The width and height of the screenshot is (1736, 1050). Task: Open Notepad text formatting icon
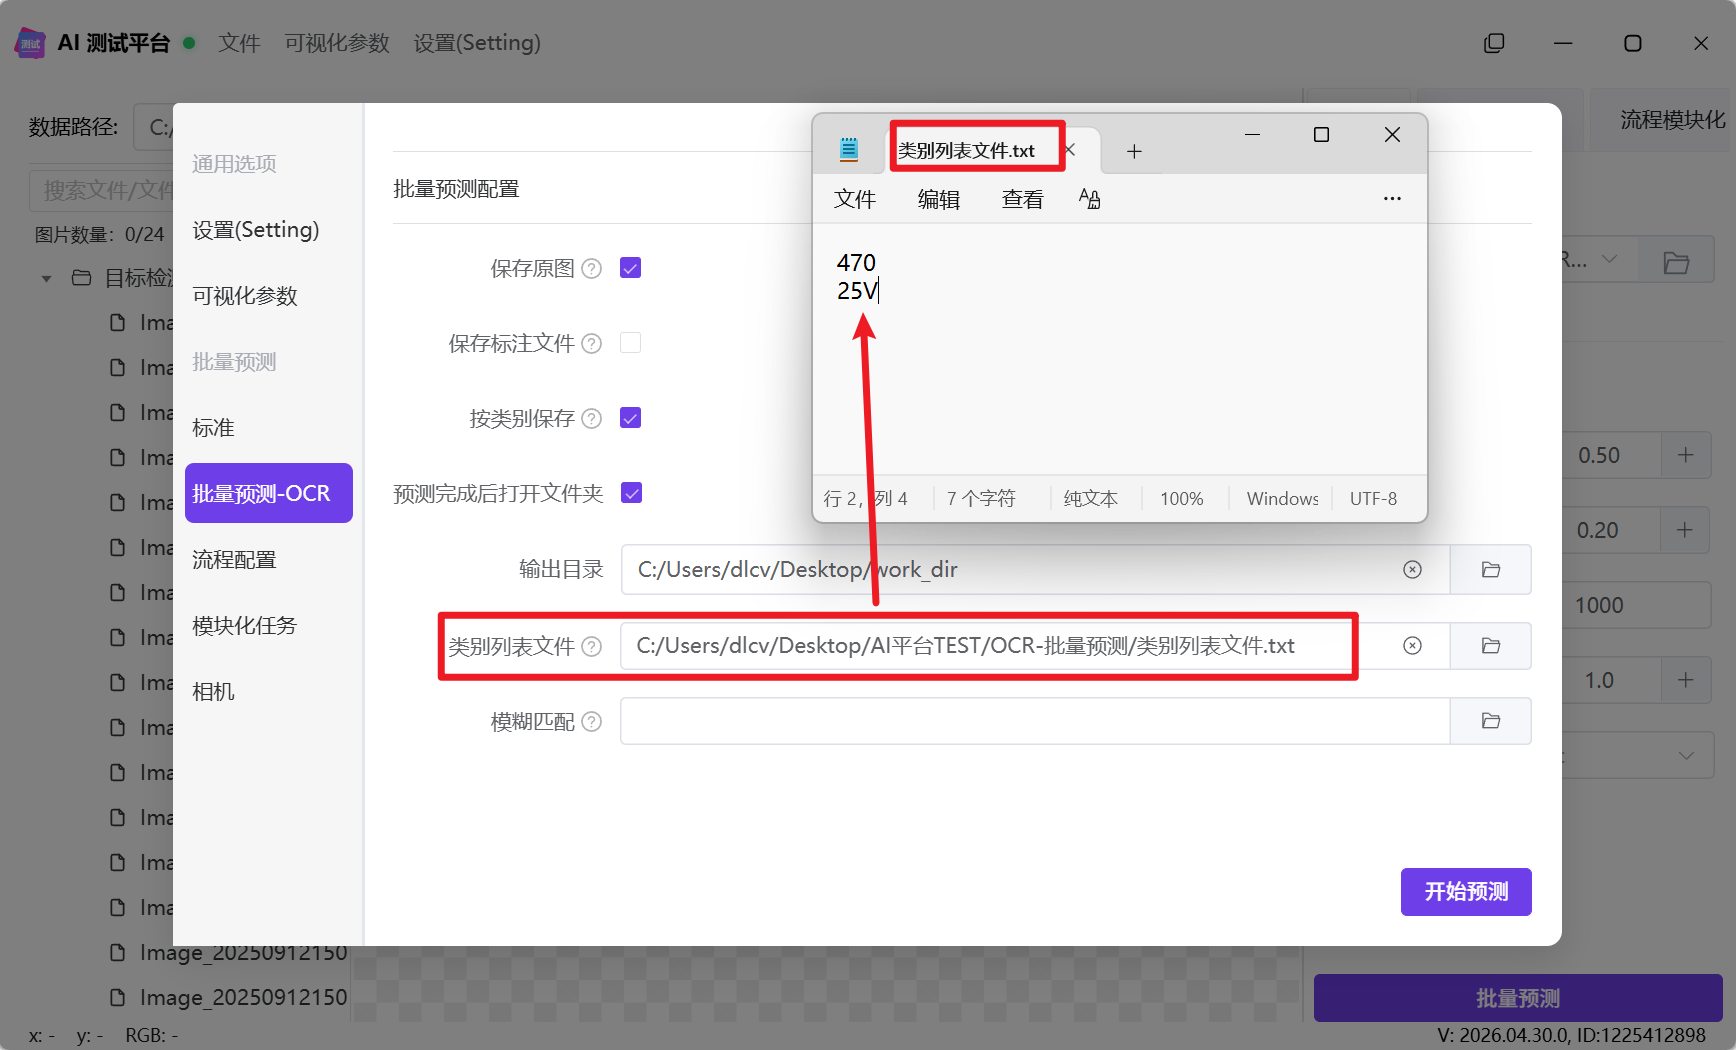pyautogui.click(x=1089, y=199)
